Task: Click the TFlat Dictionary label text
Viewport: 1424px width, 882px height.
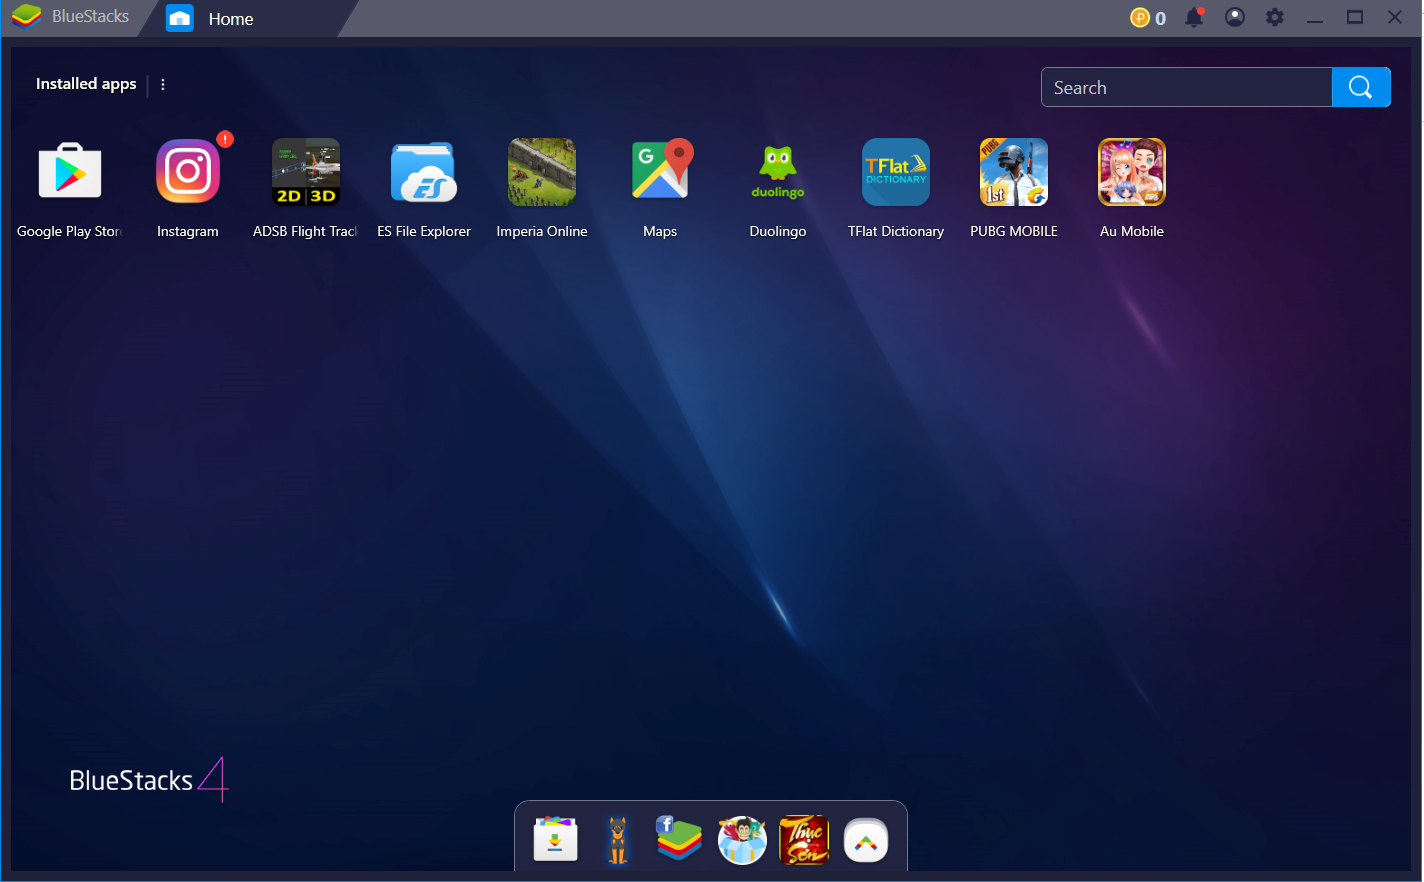Action: [x=896, y=231]
